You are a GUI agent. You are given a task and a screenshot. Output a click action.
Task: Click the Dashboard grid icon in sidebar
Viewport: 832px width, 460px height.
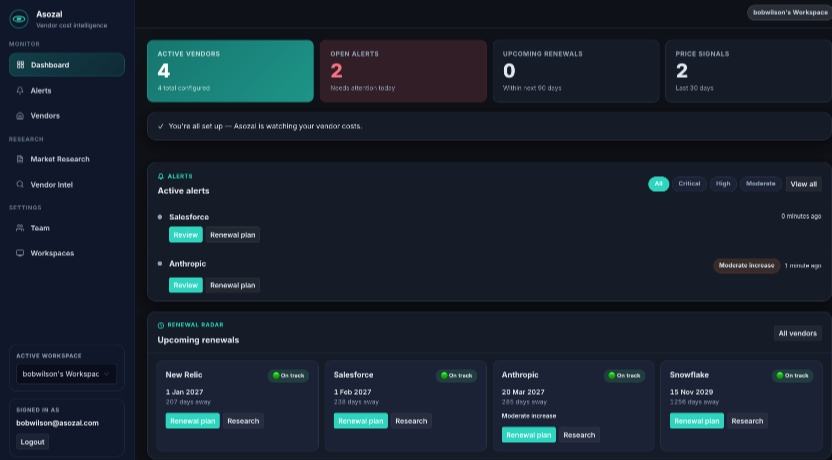point(20,65)
